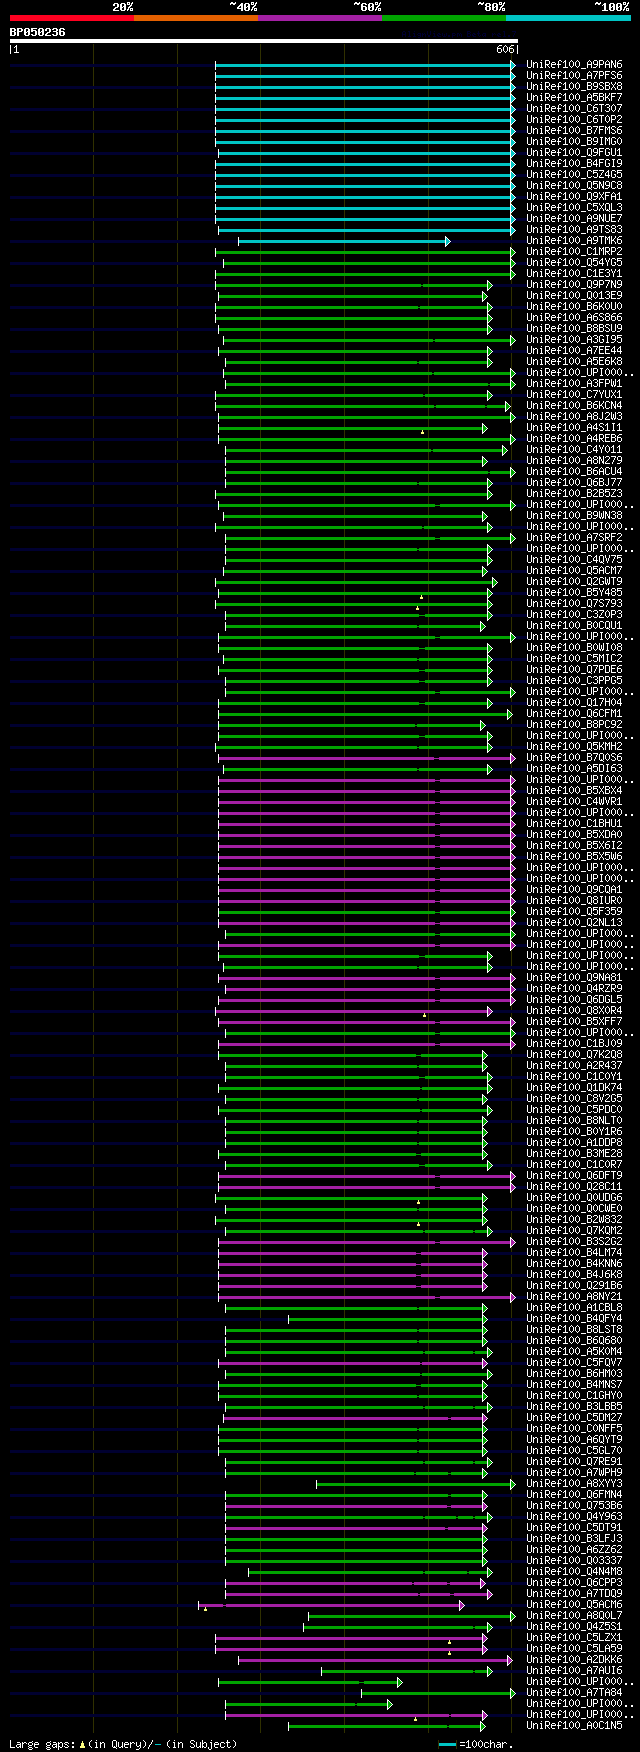This screenshot has width=640, height=1752.
Task: Open hit UniRef100_A9TMK6
Action: point(574,240)
